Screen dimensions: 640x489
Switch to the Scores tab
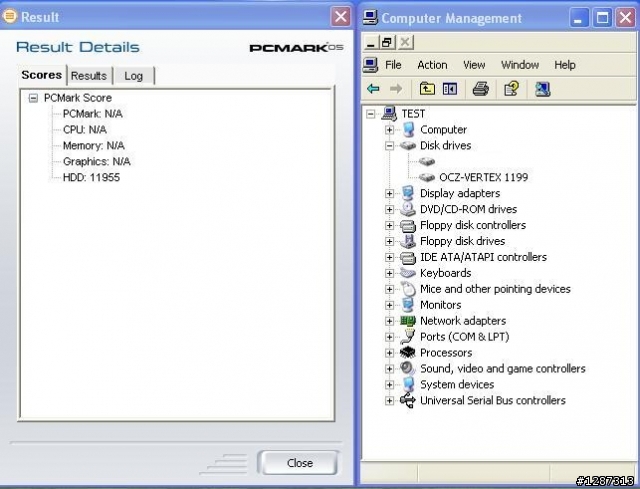42,75
